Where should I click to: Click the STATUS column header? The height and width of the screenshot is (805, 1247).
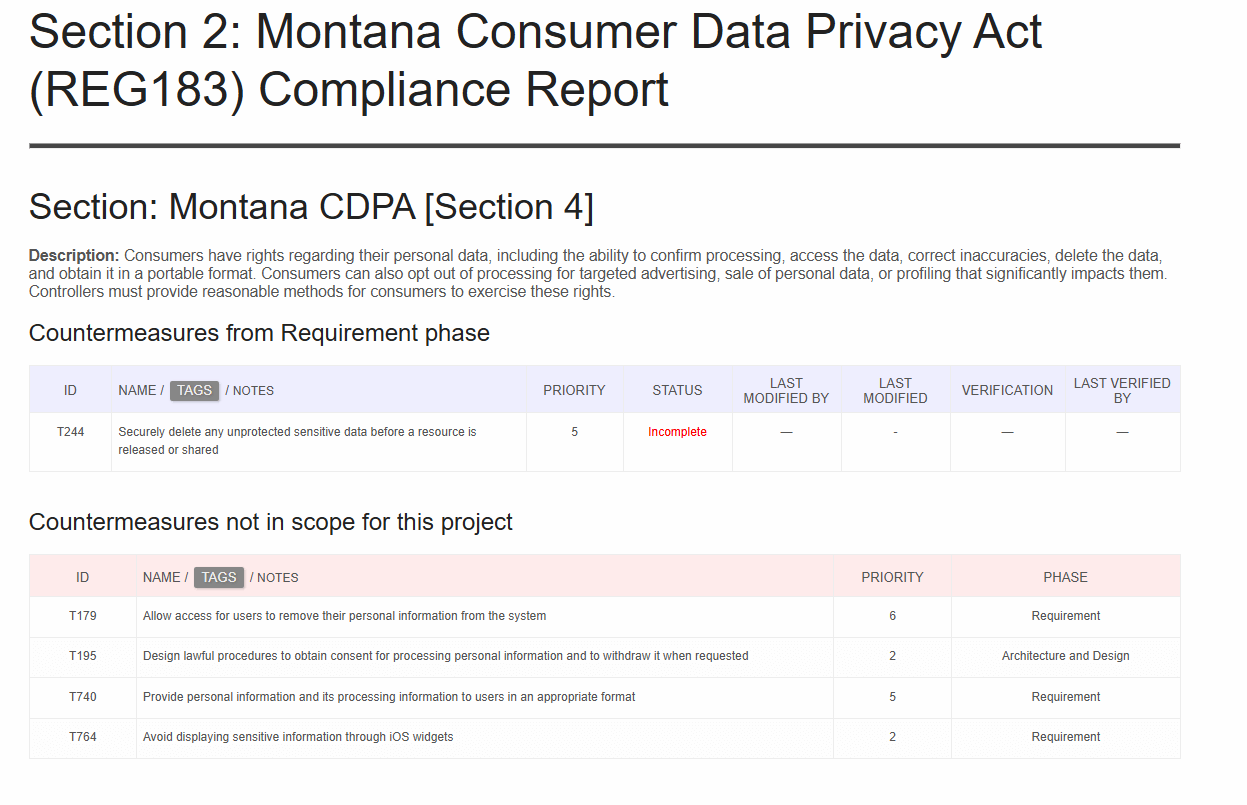click(677, 390)
